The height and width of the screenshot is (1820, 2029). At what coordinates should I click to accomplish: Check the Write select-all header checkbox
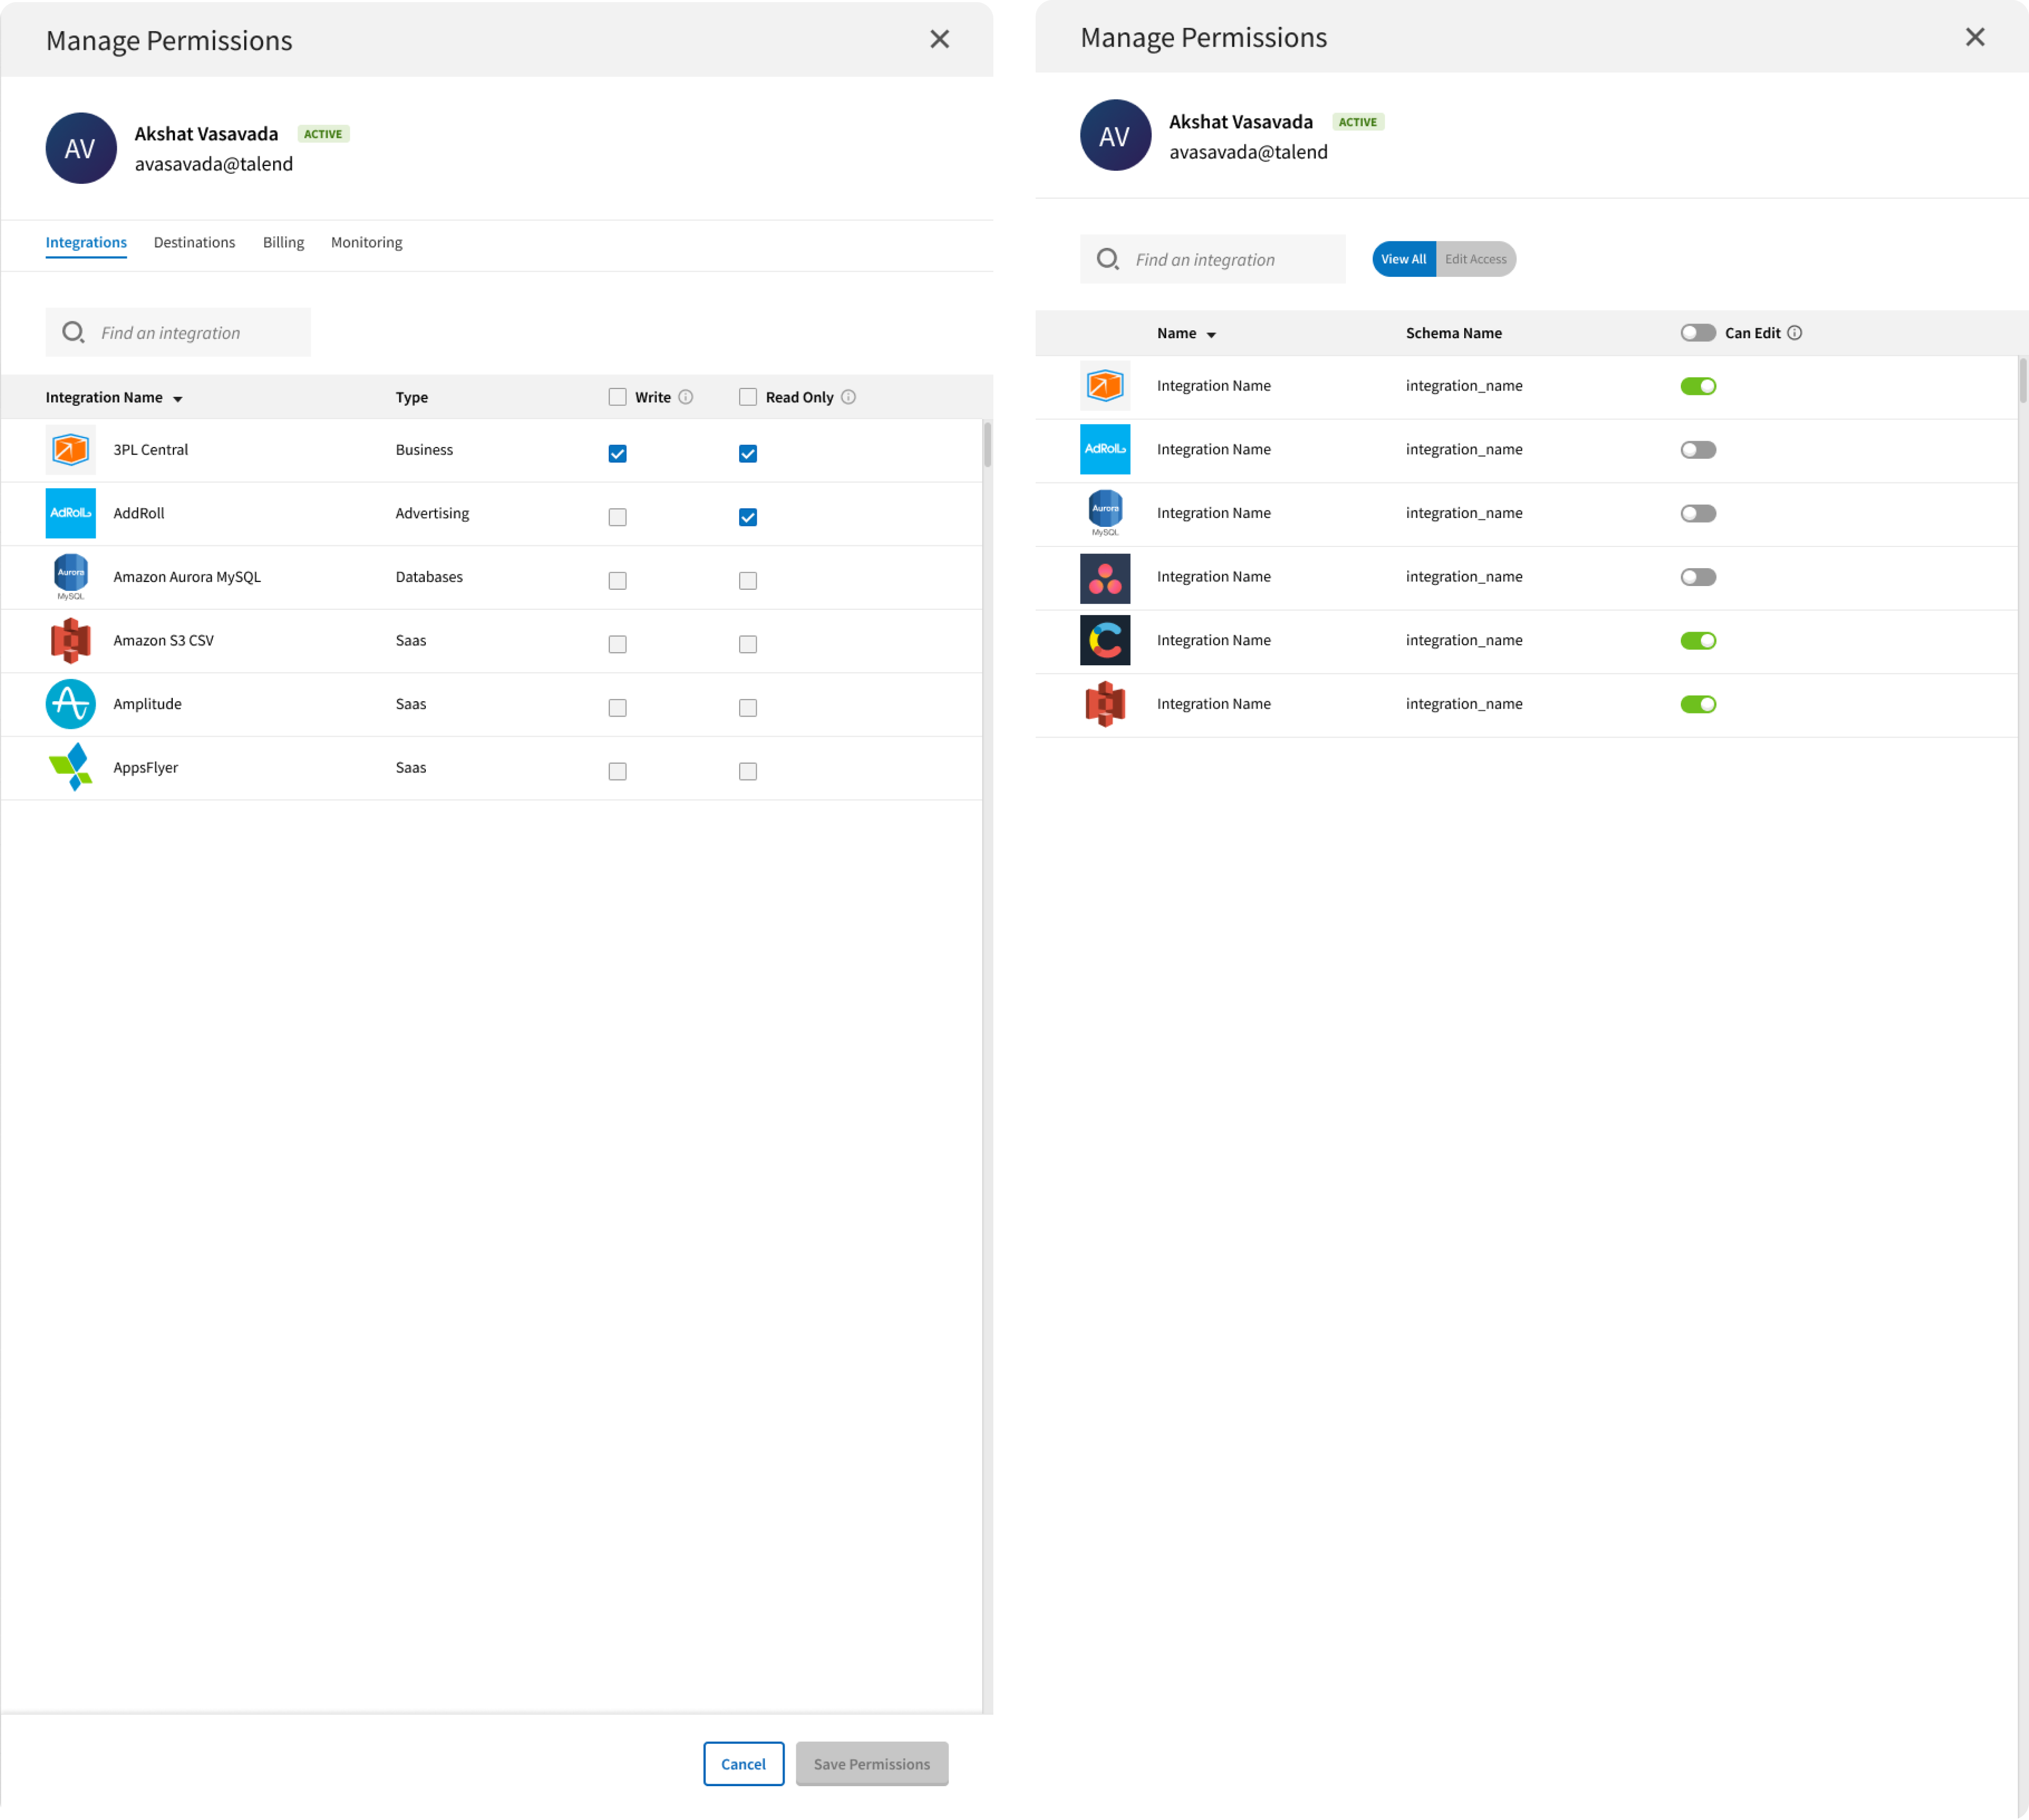(x=618, y=397)
